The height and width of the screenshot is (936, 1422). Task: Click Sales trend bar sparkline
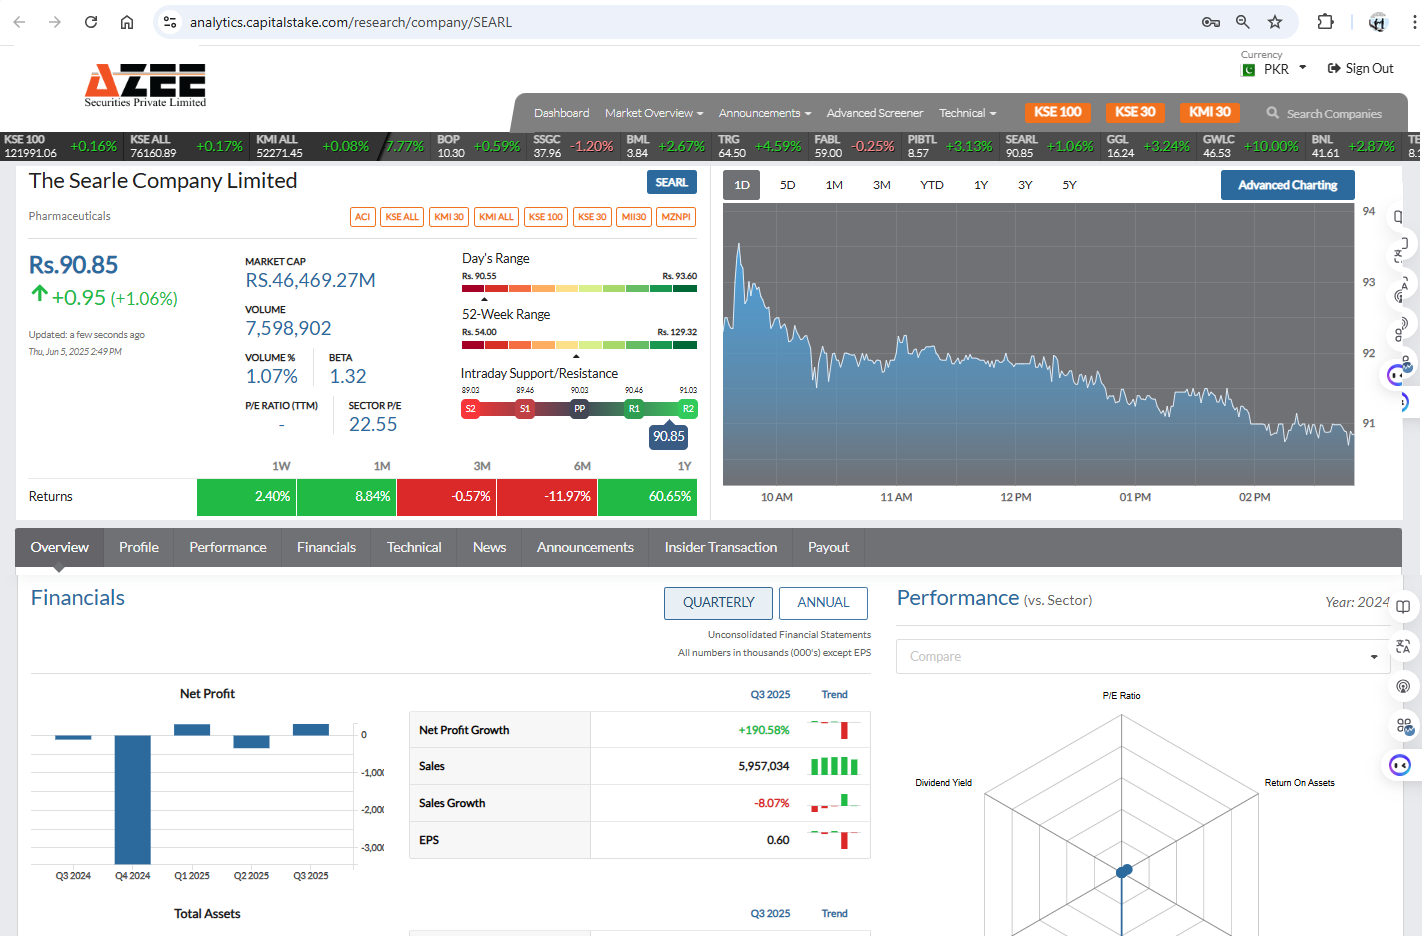point(834,766)
